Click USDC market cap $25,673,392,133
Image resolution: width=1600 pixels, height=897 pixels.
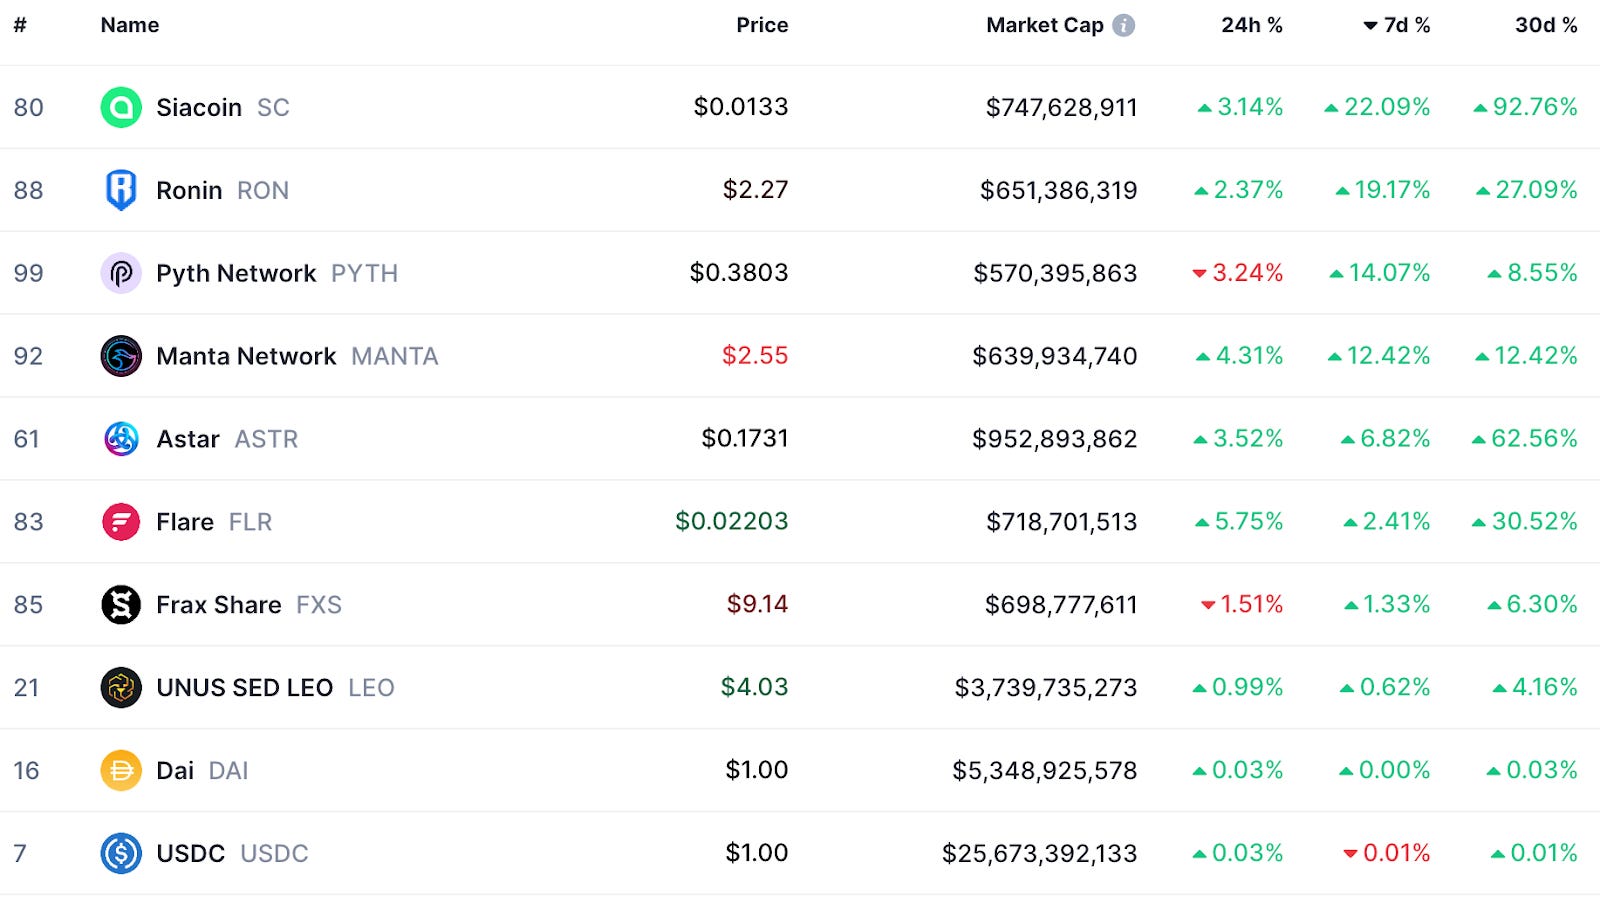(1040, 854)
